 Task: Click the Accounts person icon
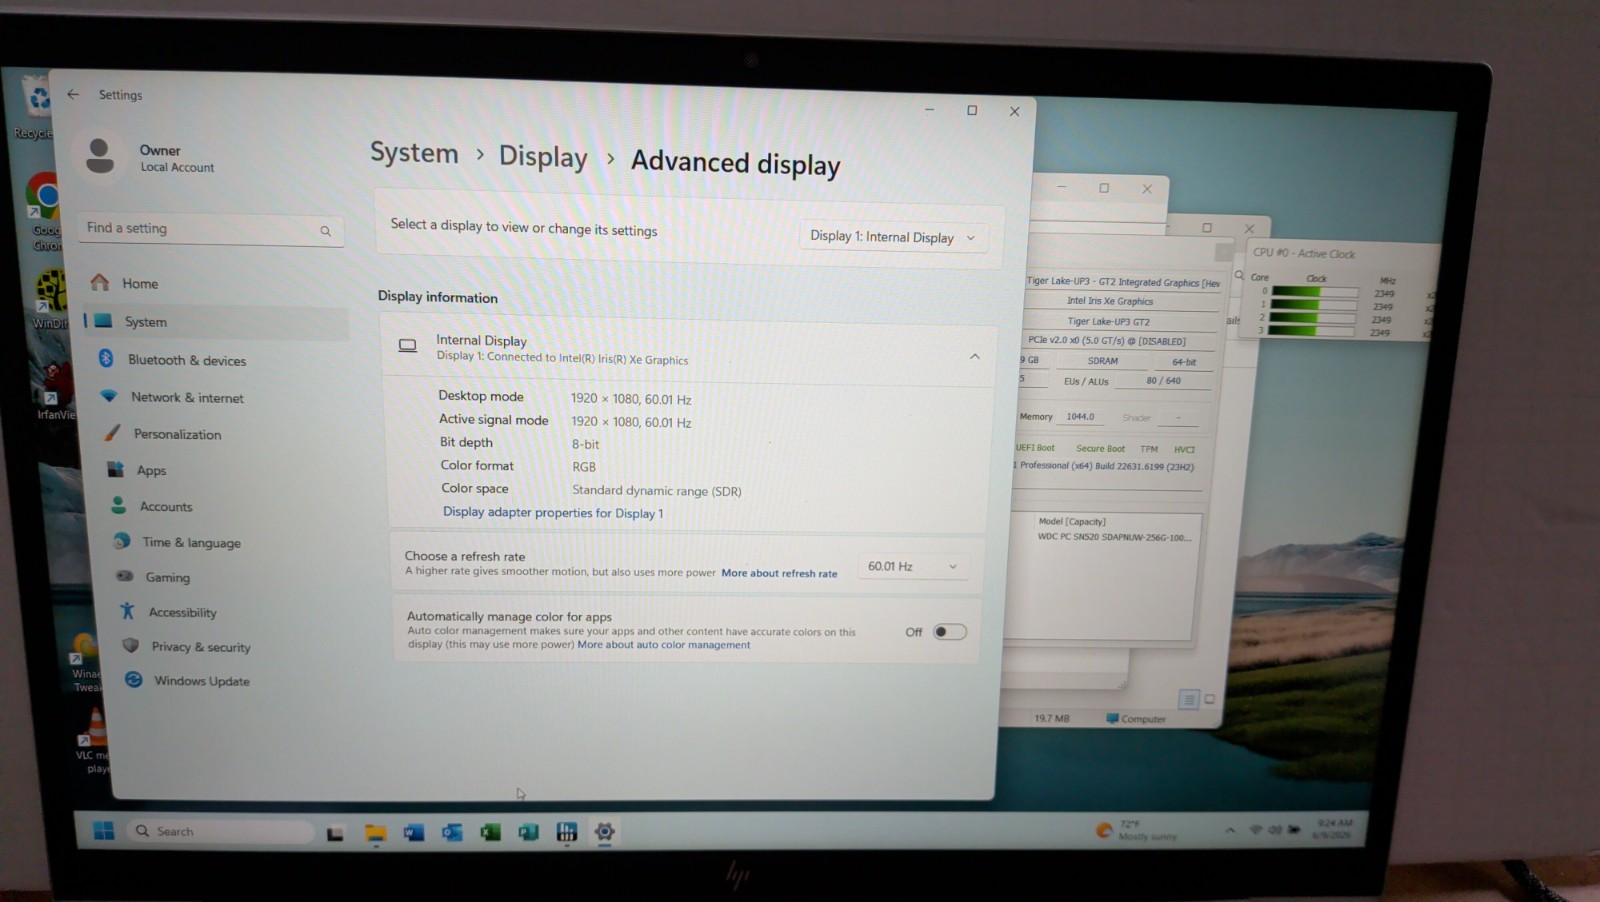(119, 505)
